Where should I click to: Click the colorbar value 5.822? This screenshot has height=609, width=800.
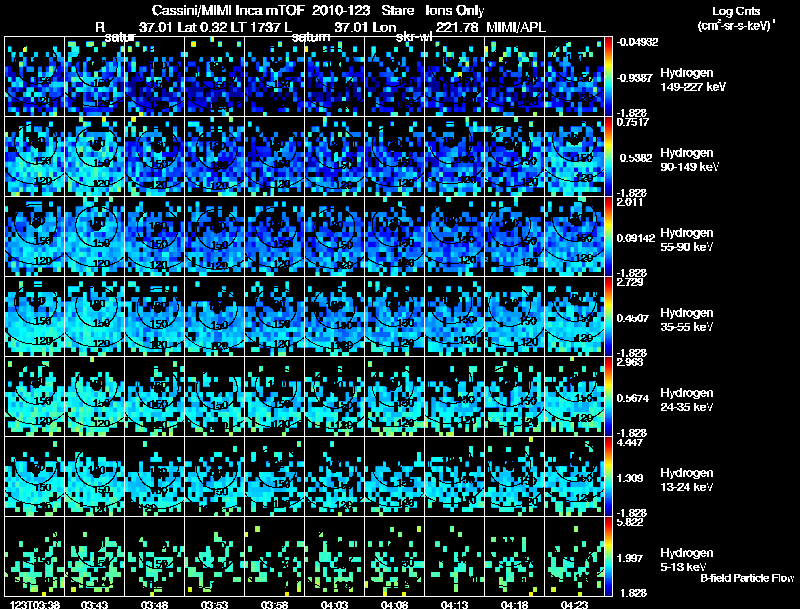[630, 522]
